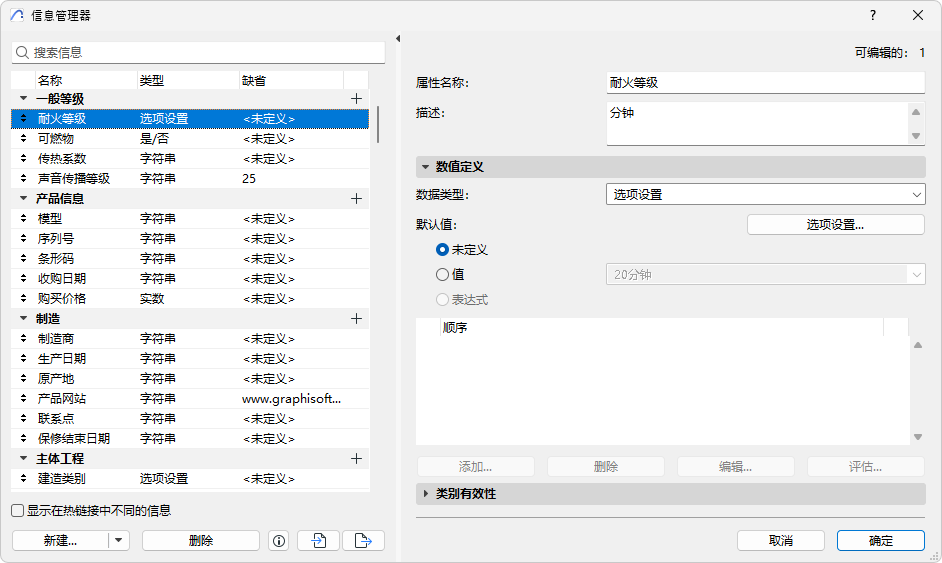Select the 产品网站 property row
The width and height of the screenshot is (942, 563).
click(190, 399)
